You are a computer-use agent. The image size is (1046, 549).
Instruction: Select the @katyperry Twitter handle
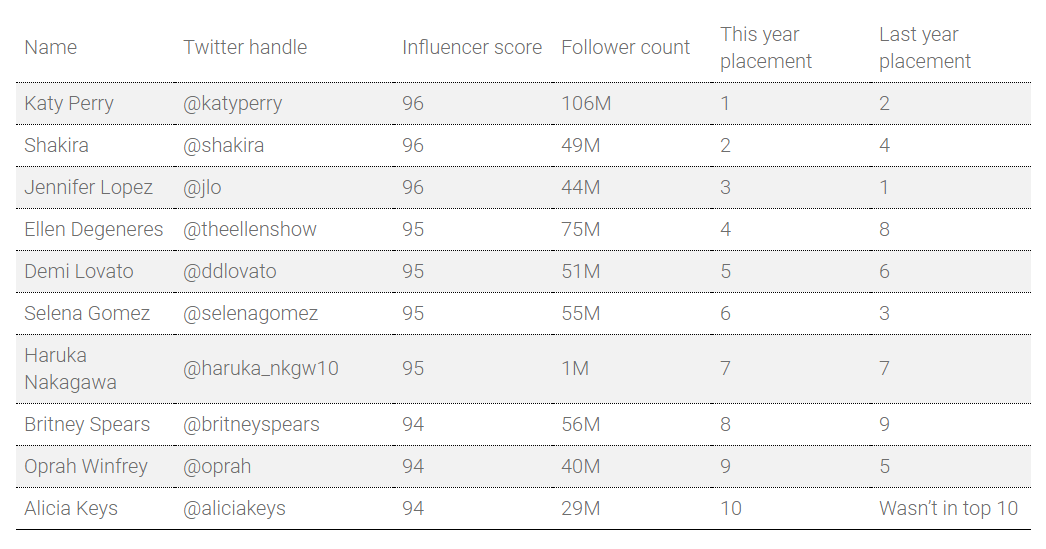click(x=233, y=103)
